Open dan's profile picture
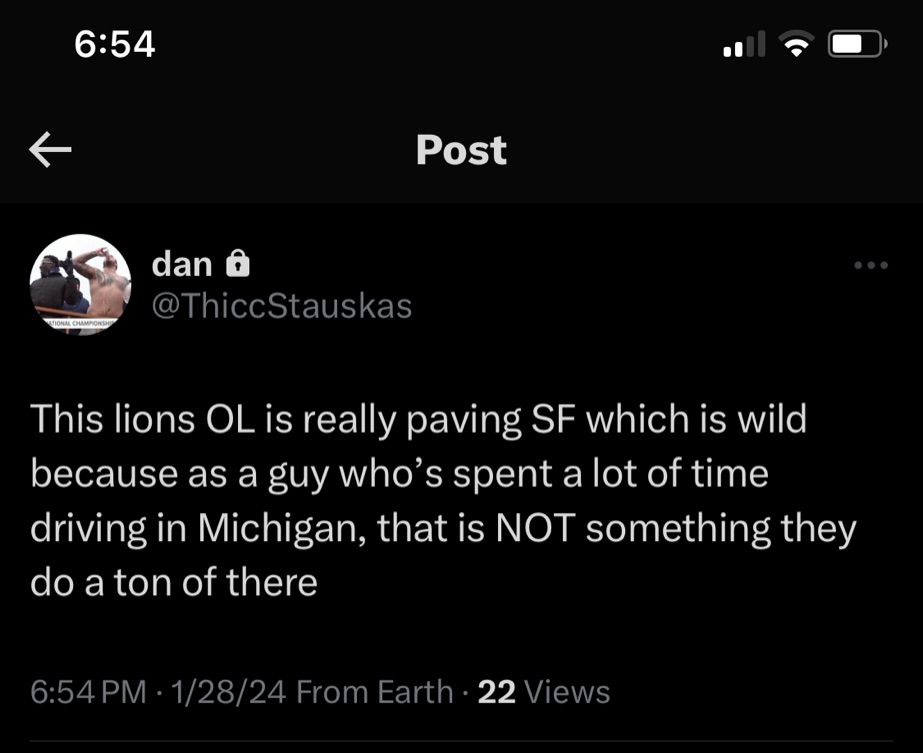Viewport: 923px width, 753px height. (x=81, y=284)
